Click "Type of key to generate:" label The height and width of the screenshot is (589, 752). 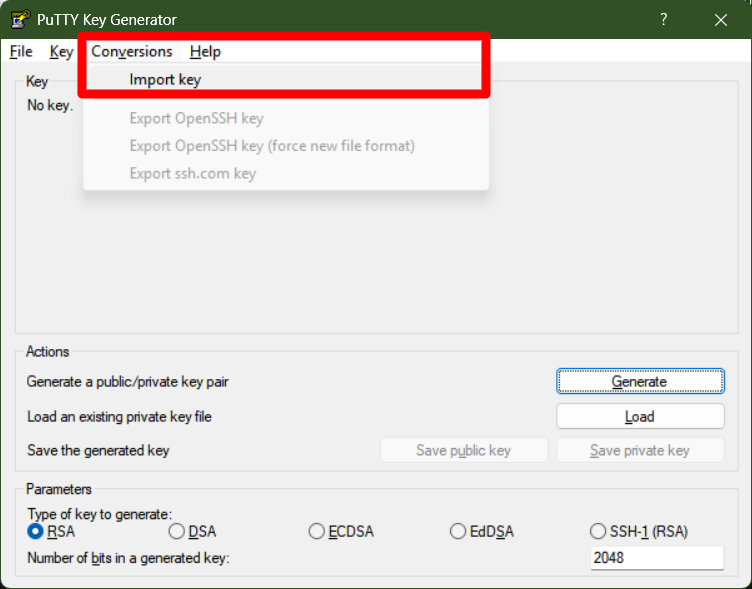(99, 514)
